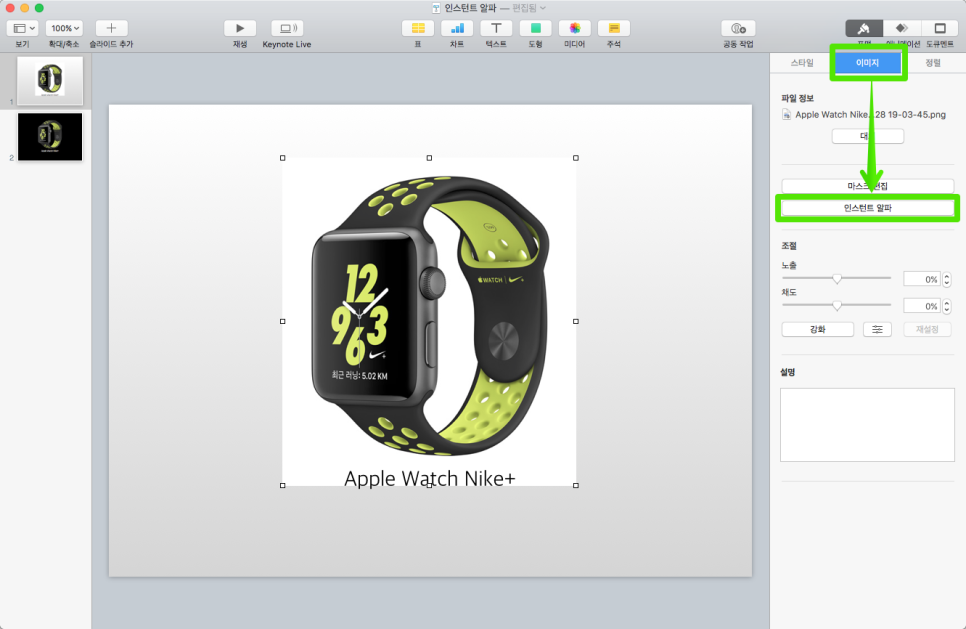Adjust the 노출 exposure slider
The width and height of the screenshot is (966, 629).
click(836, 278)
